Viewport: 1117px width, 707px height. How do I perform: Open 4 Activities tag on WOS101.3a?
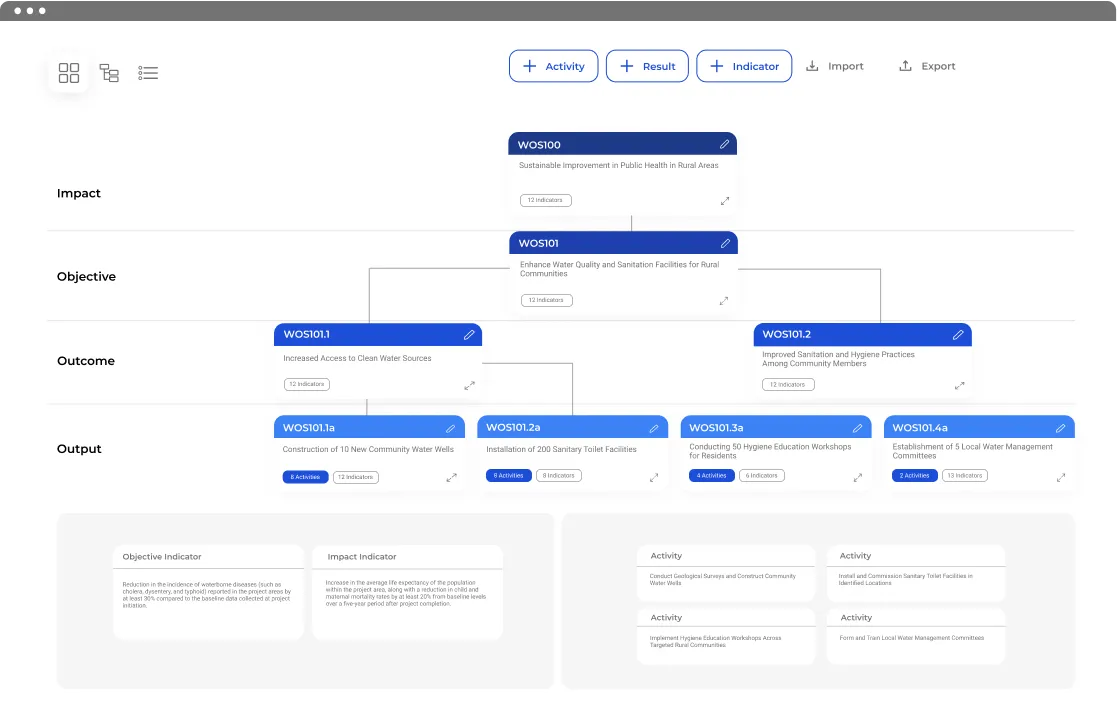(x=712, y=475)
